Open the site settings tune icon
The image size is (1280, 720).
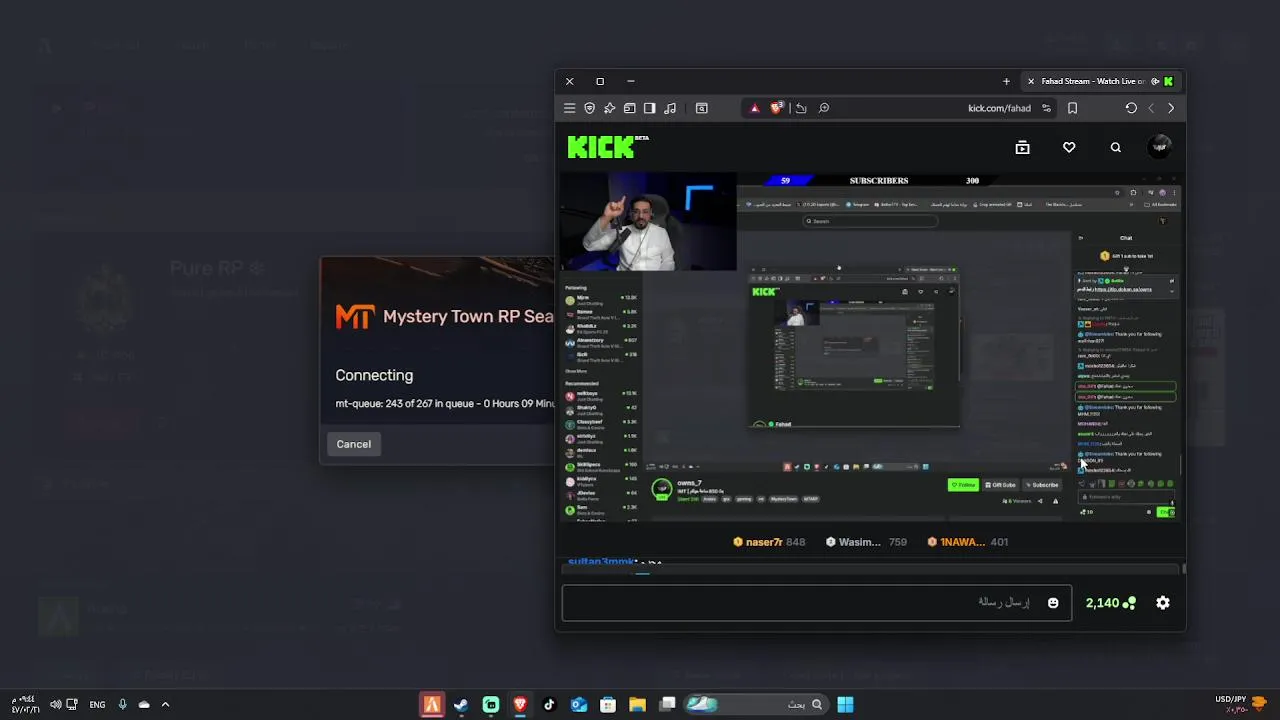click(x=1047, y=108)
